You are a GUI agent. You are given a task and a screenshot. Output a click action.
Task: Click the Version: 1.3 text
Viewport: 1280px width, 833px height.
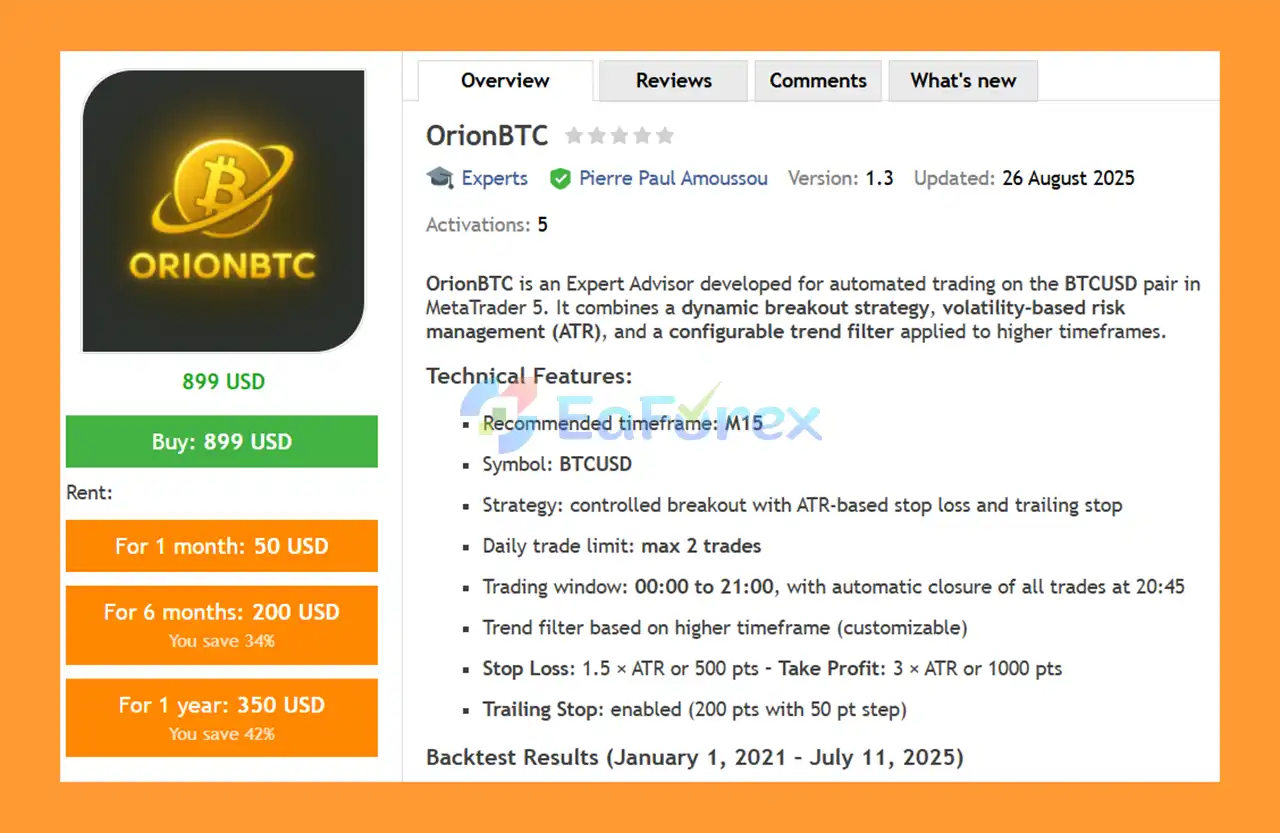click(x=841, y=178)
